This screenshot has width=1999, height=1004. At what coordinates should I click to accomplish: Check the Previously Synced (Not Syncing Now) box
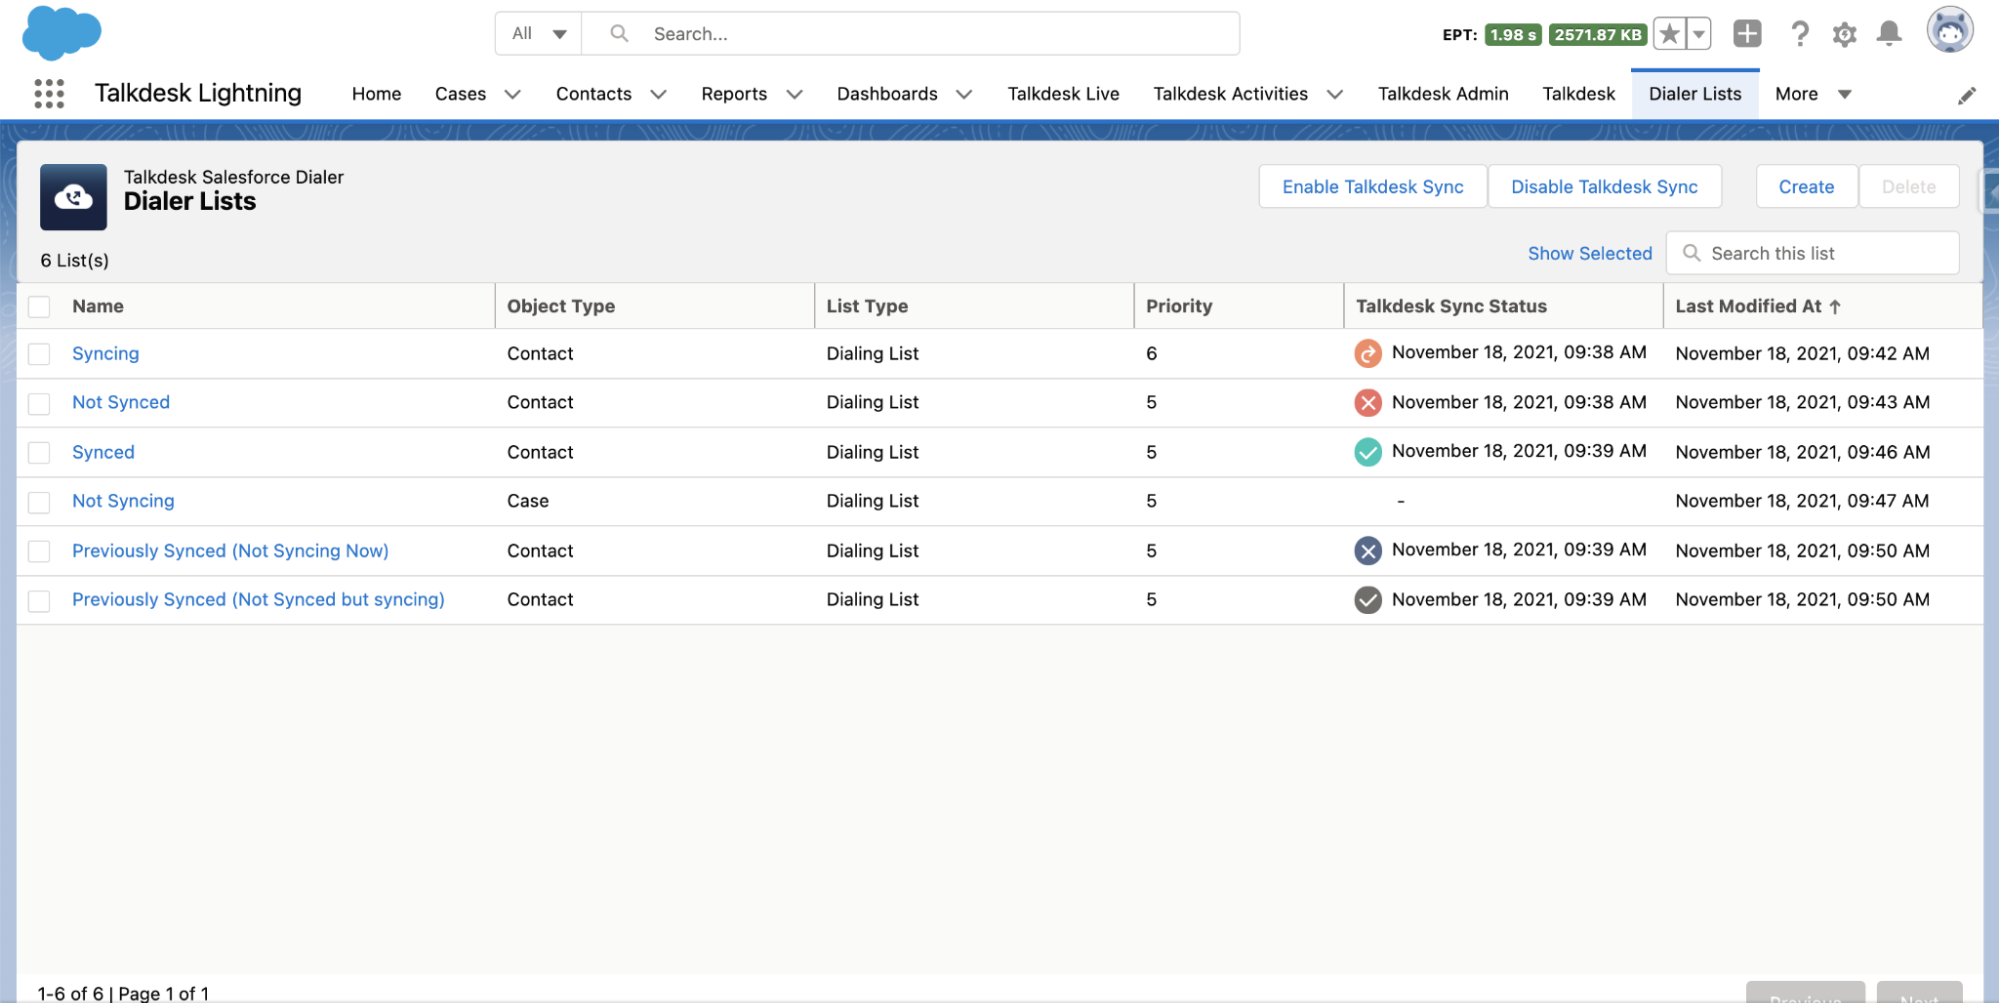(39, 551)
